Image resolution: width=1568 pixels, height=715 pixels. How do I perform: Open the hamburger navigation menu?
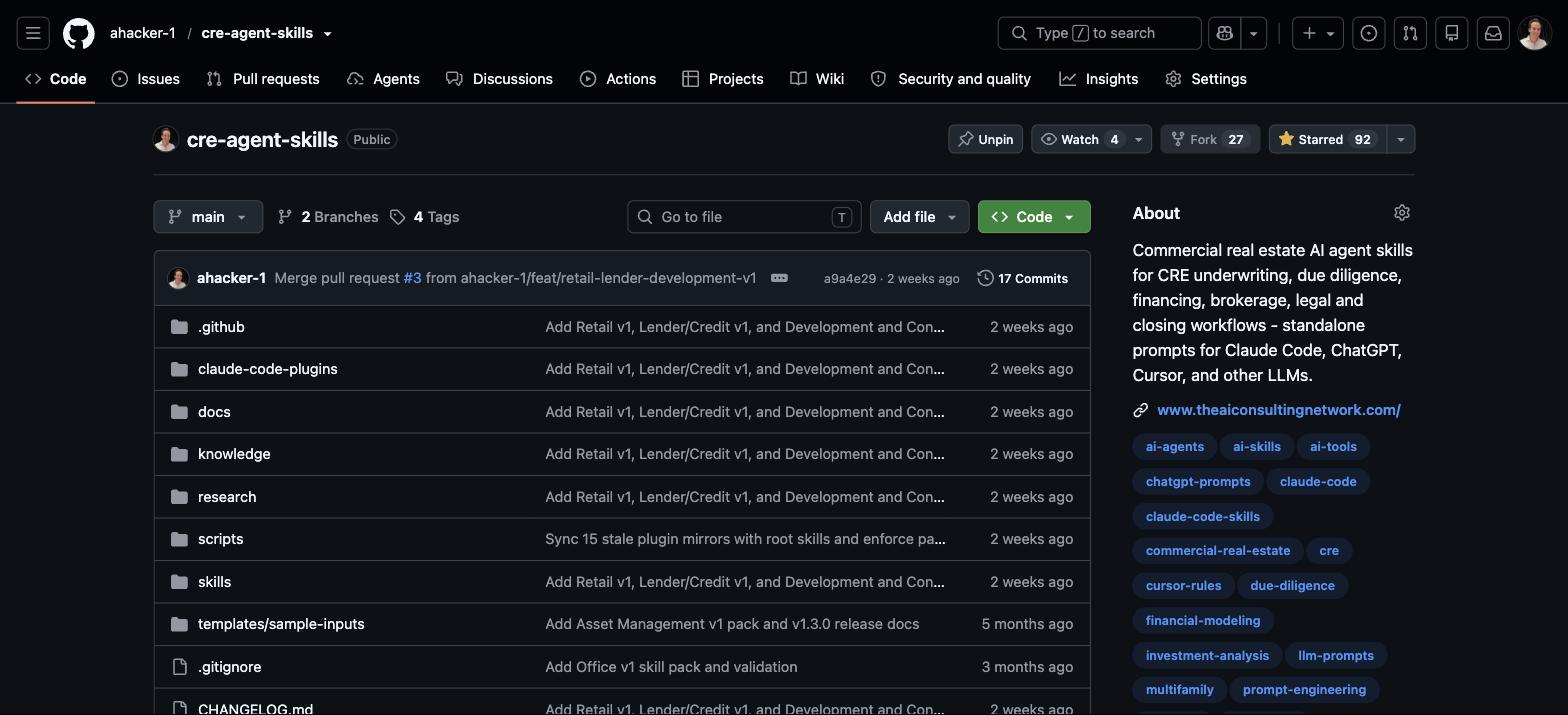[33, 33]
